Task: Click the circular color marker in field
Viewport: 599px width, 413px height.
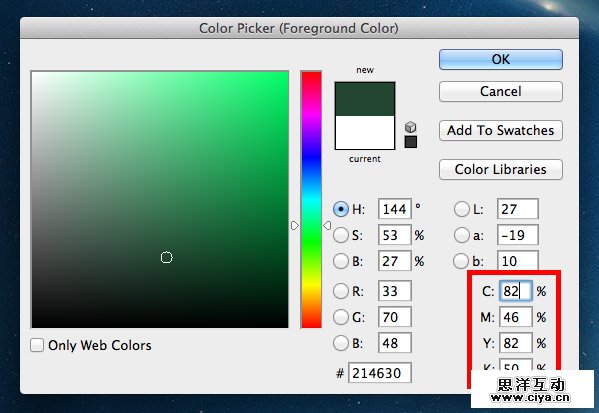Action: click(x=167, y=258)
